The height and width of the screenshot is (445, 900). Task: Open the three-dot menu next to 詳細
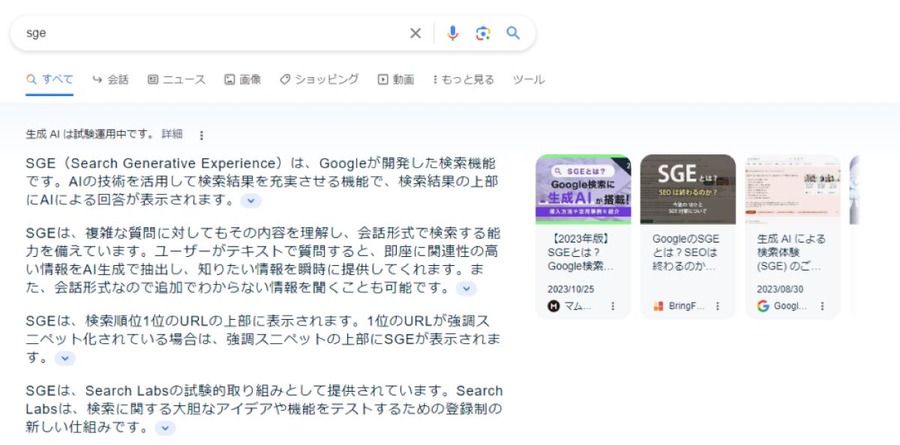pos(201,135)
